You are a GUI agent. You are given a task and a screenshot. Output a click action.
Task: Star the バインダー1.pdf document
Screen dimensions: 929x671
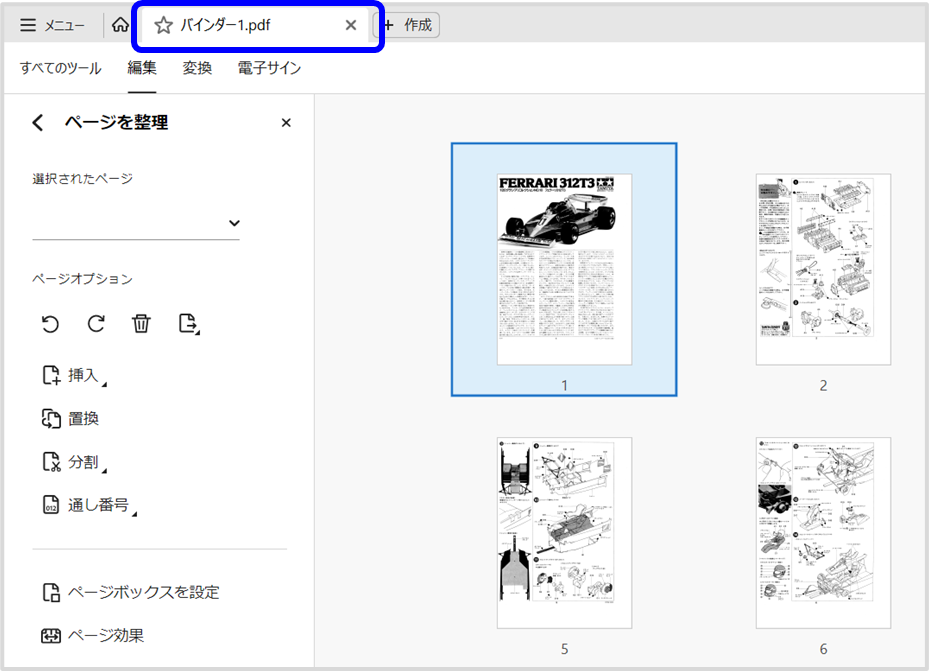coord(163,25)
